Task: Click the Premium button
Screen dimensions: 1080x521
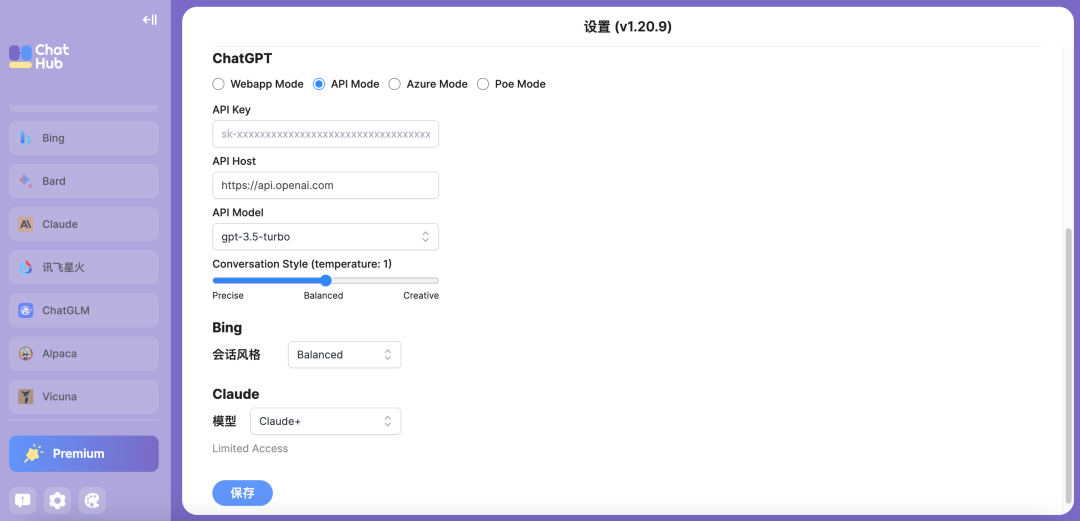Action: click(x=84, y=453)
